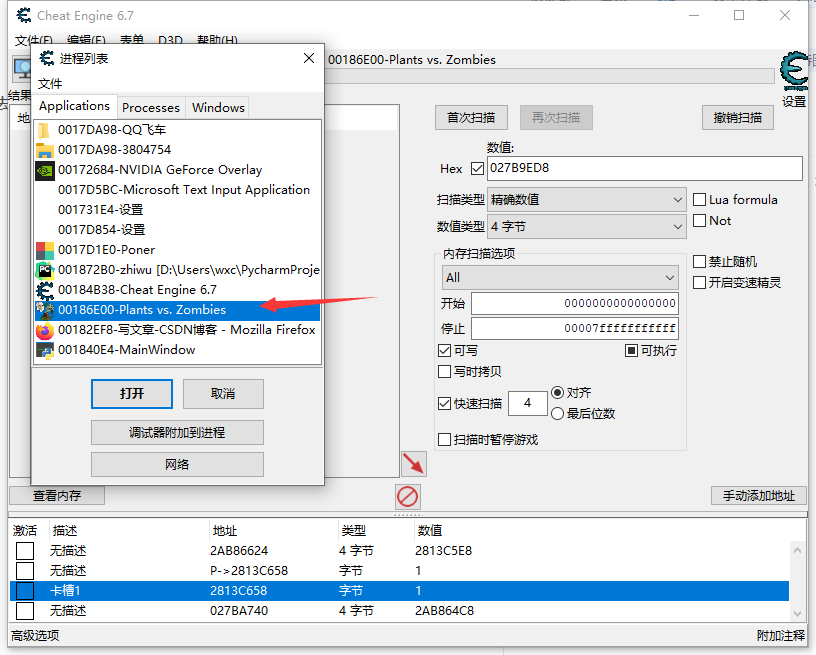The width and height of the screenshot is (816, 655).
Task: Open the 文件 menu in process list
Action: [x=50, y=84]
